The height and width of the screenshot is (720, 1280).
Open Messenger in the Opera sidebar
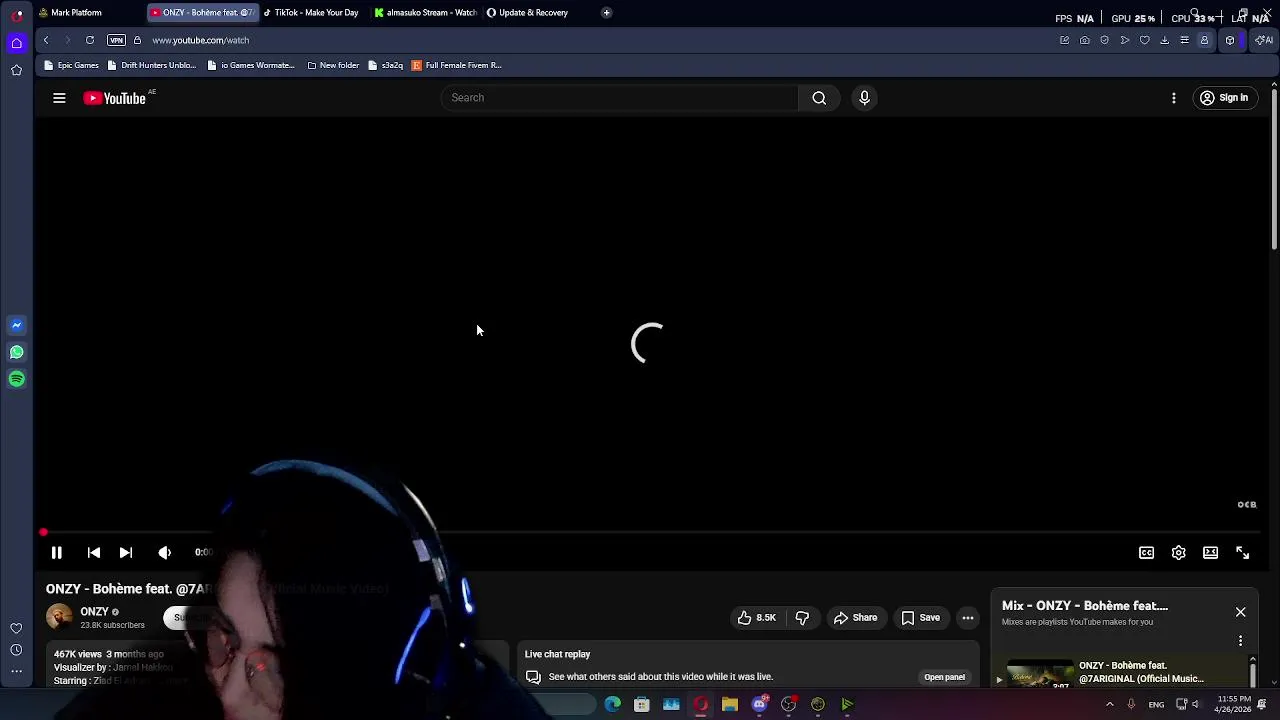point(17,325)
